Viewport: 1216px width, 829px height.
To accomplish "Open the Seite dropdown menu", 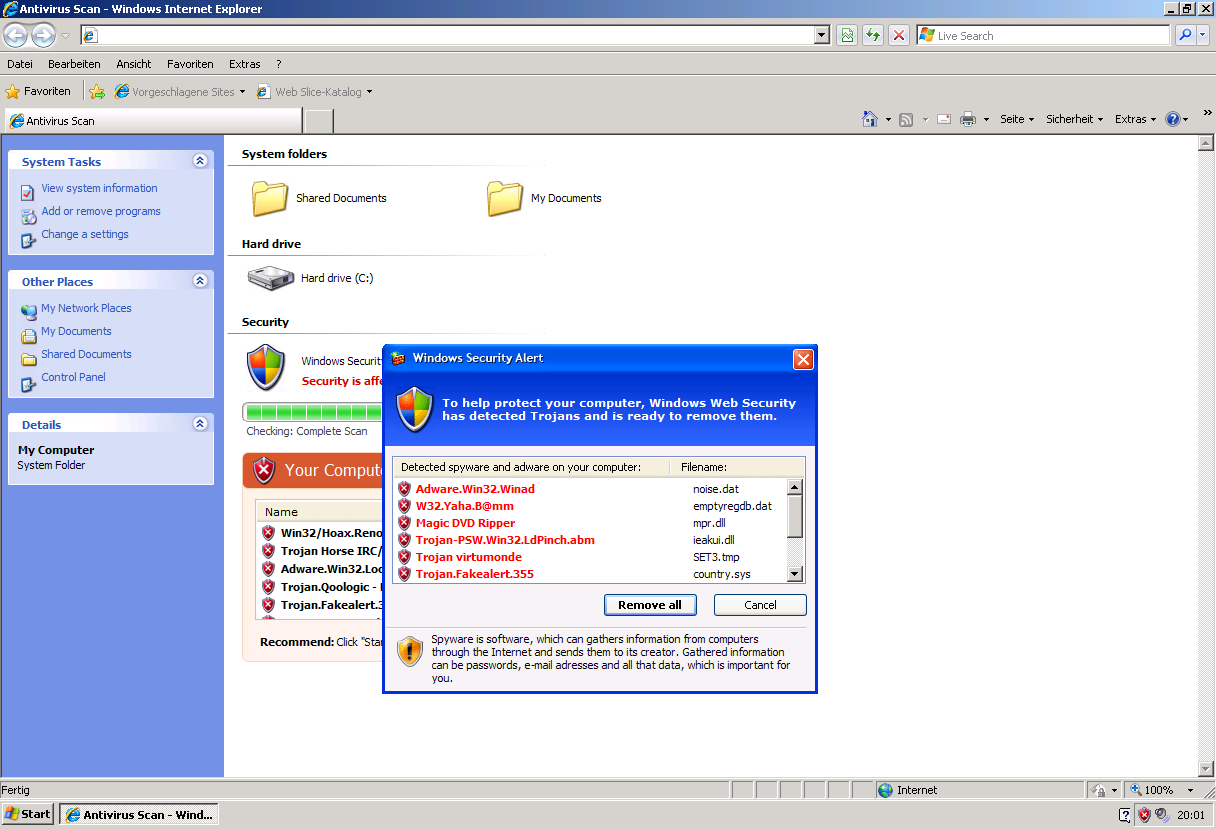I will (1017, 119).
